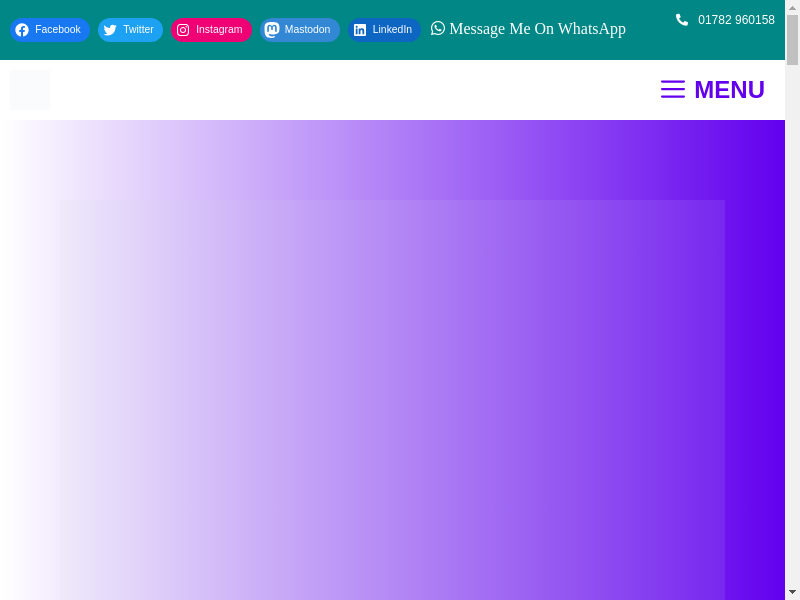The image size is (800, 600).
Task: Open the Message Me On WhatsApp link
Action: click(537, 28)
